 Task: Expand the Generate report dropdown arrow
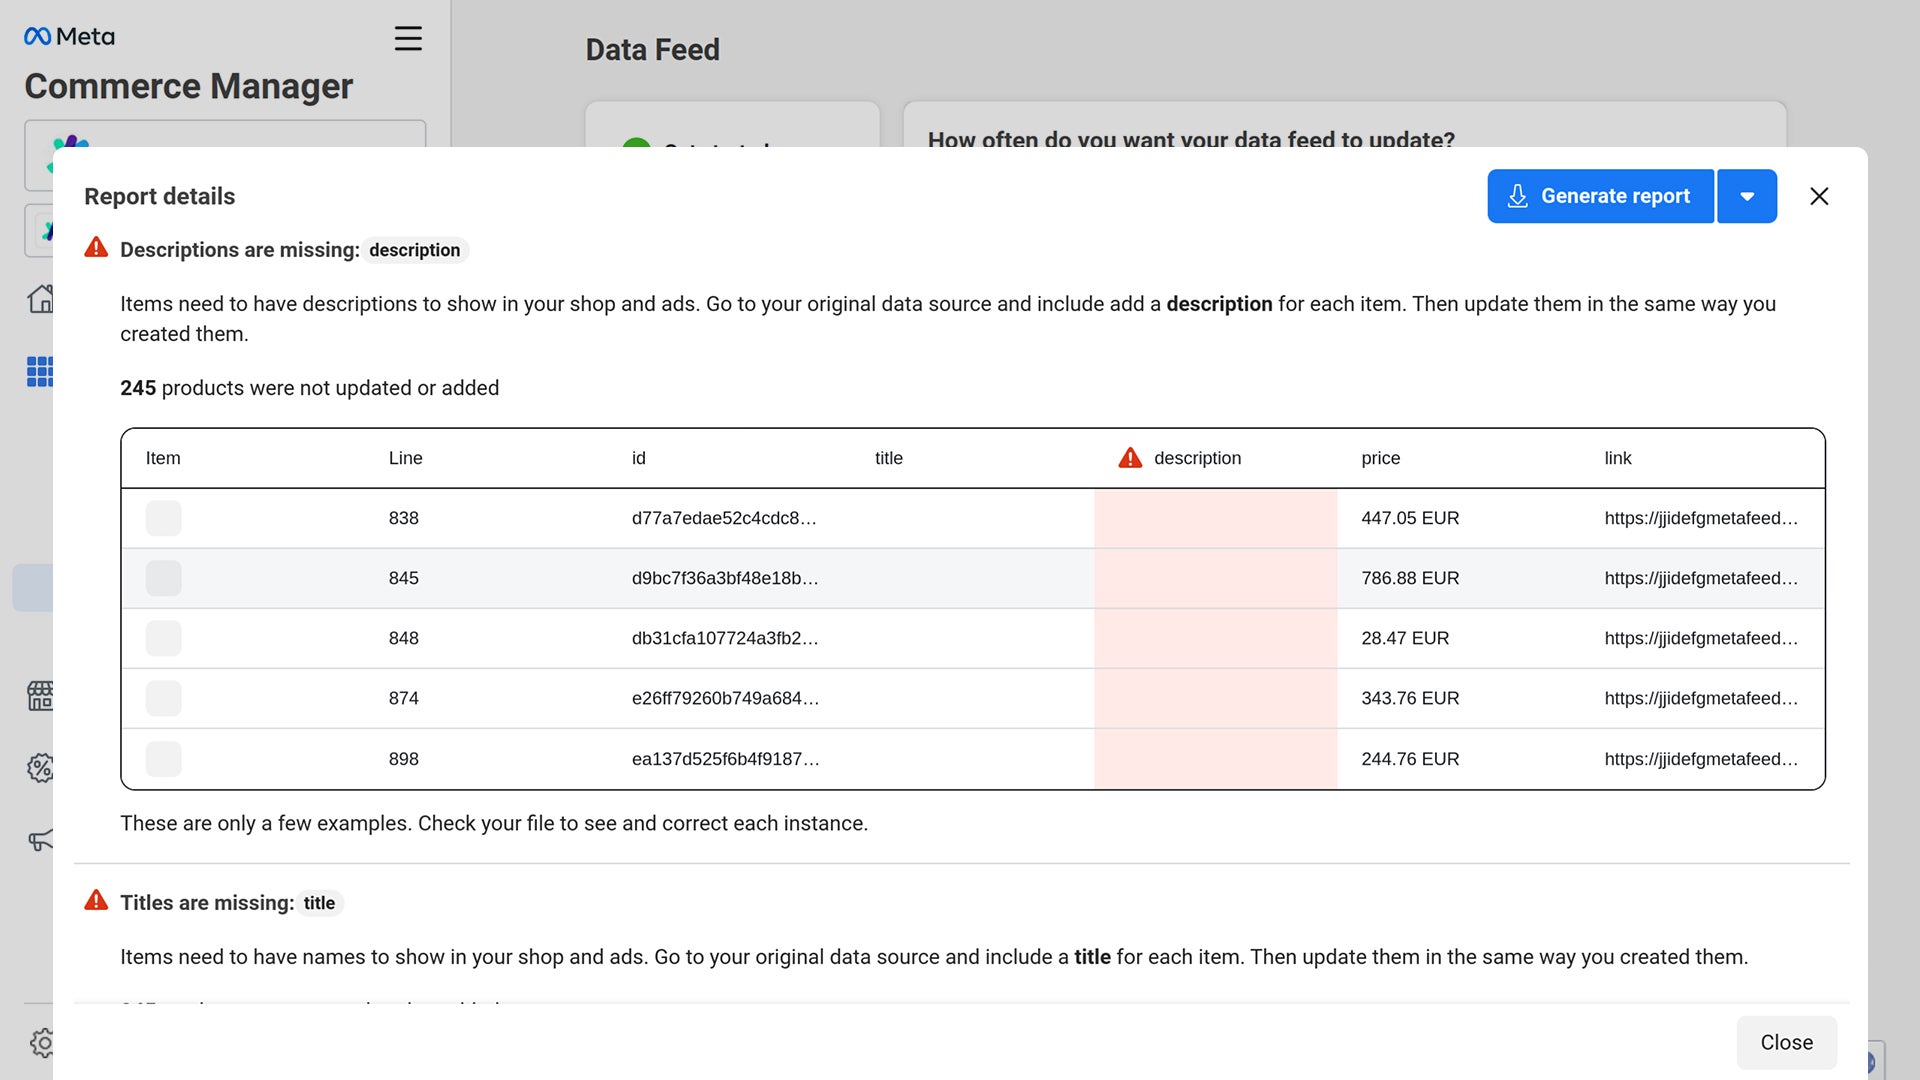pyautogui.click(x=1747, y=196)
